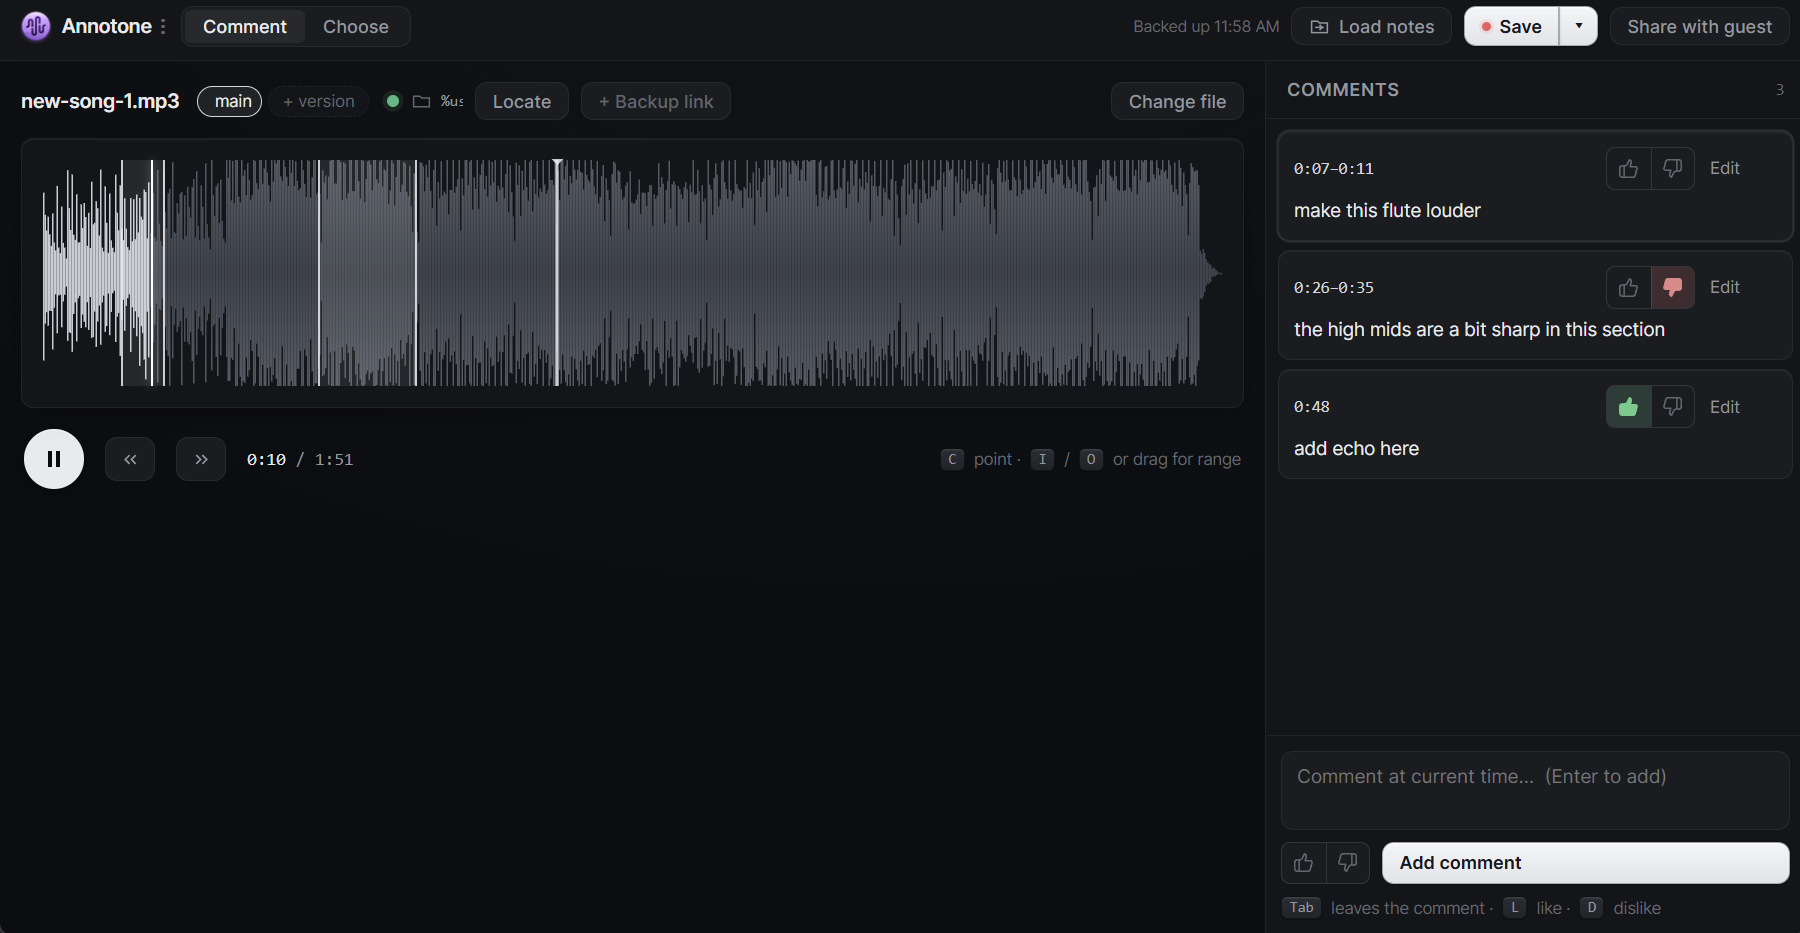Viewport: 1800px width, 933px height.
Task: Edit the 'add echo here' comment
Action: [x=1725, y=407]
